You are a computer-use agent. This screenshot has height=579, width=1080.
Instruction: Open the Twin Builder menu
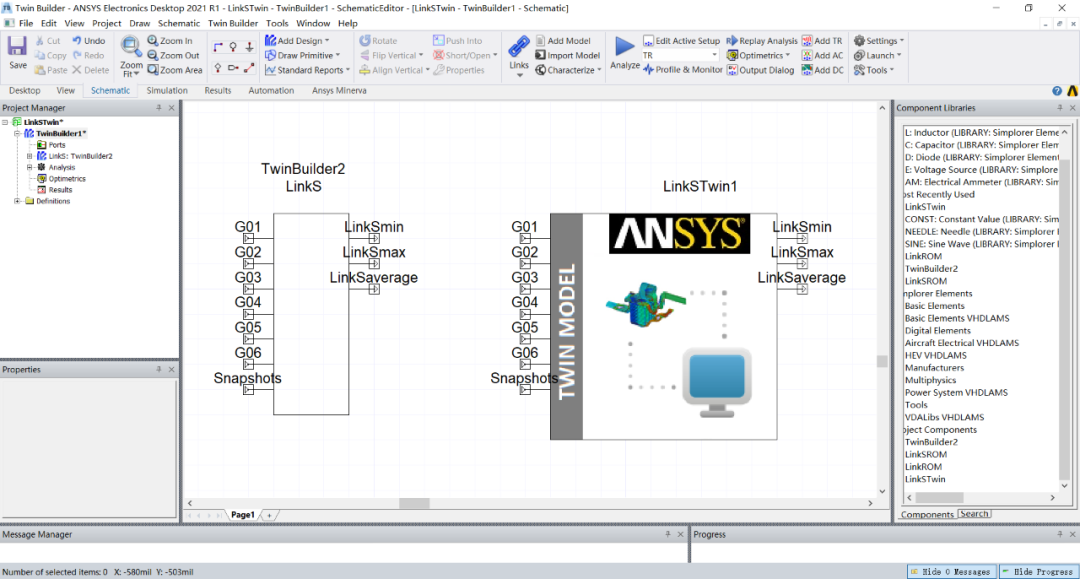tap(233, 23)
